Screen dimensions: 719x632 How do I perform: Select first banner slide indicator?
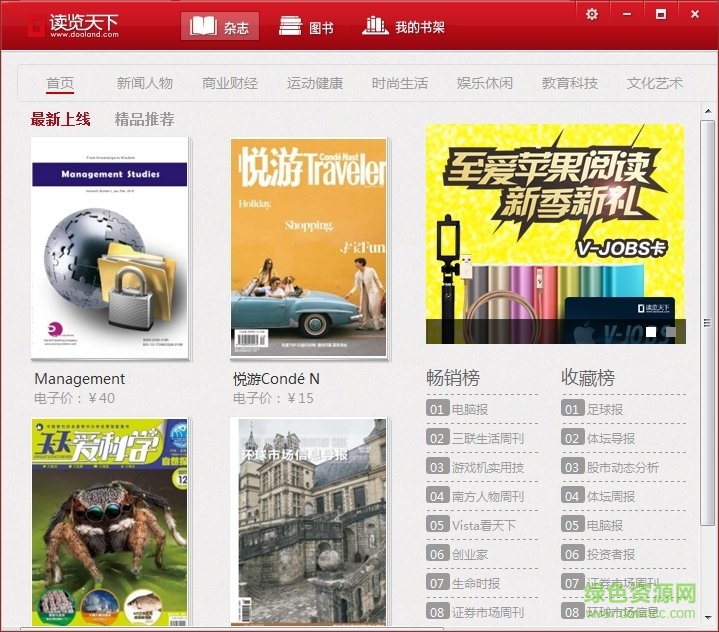651,332
